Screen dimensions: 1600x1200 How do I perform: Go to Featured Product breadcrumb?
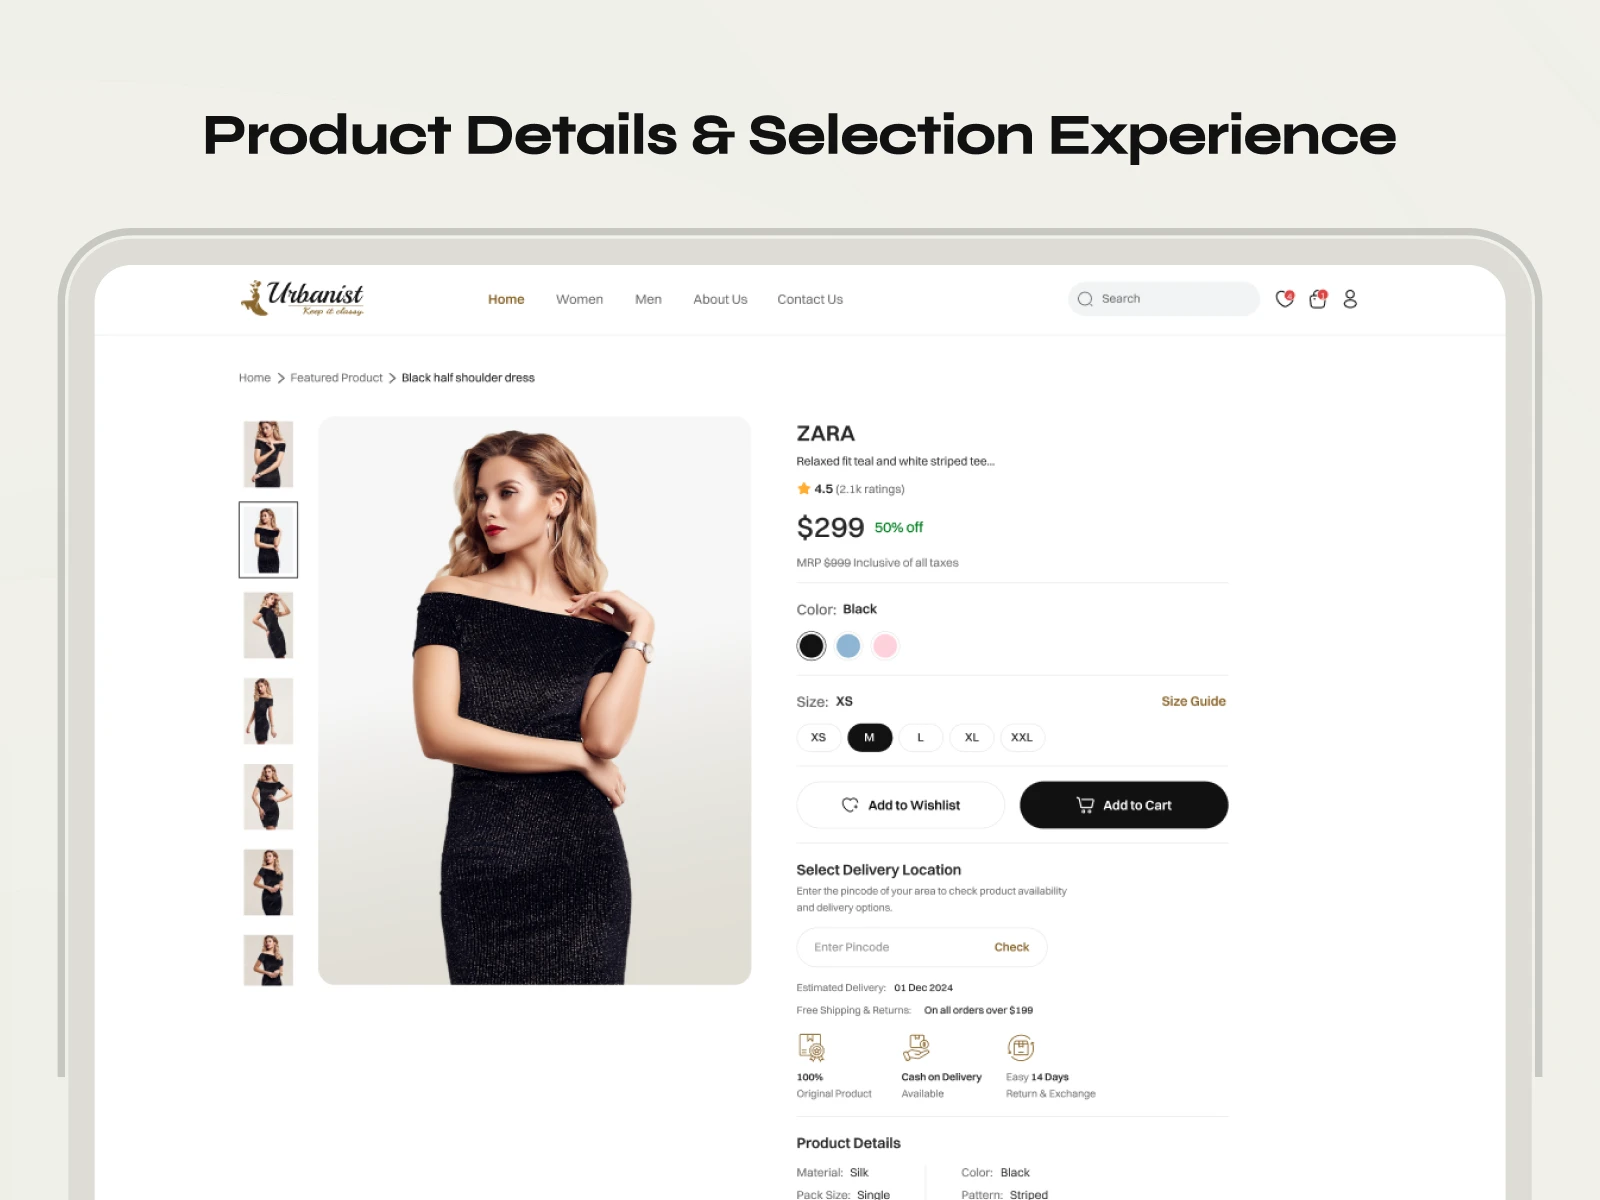(x=336, y=378)
